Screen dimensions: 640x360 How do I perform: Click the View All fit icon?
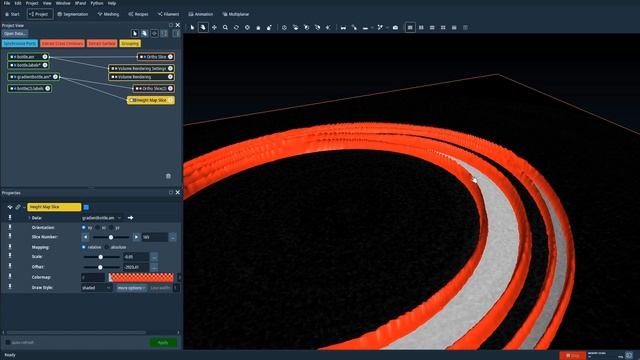click(328, 27)
